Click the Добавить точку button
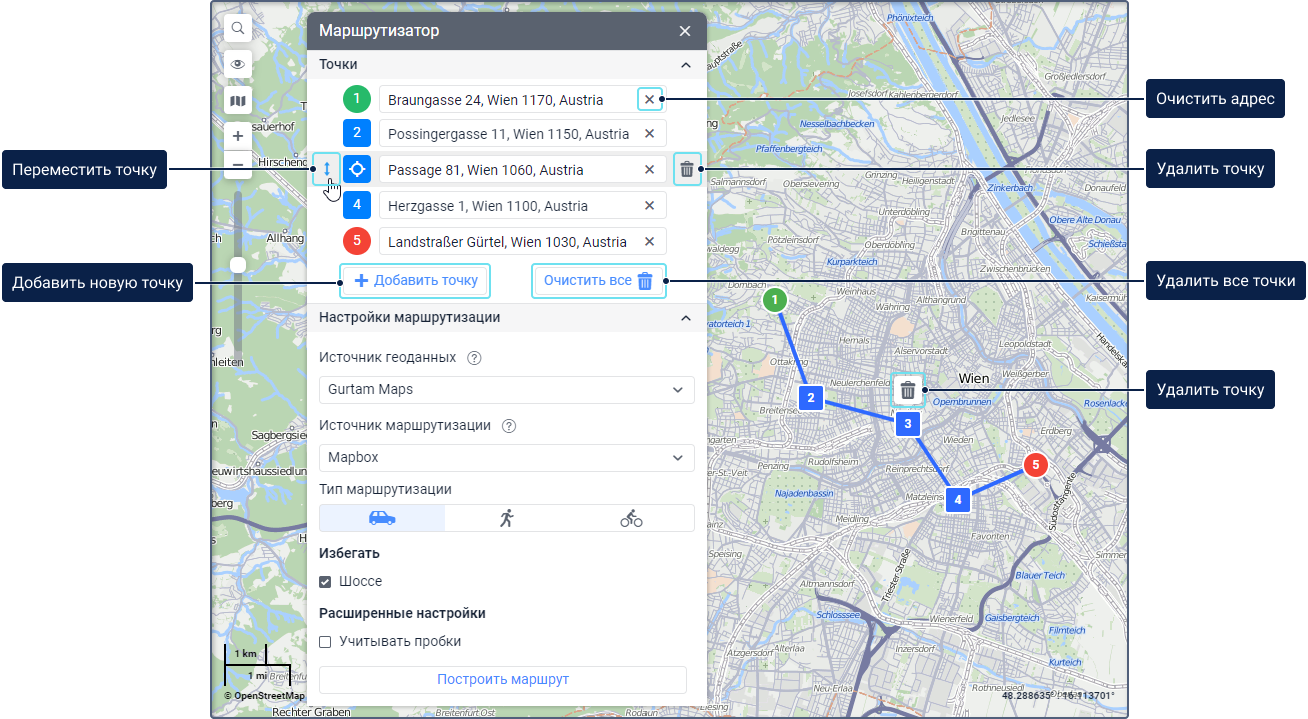Image resolution: width=1308 pixels, height=719 pixels. [415, 281]
